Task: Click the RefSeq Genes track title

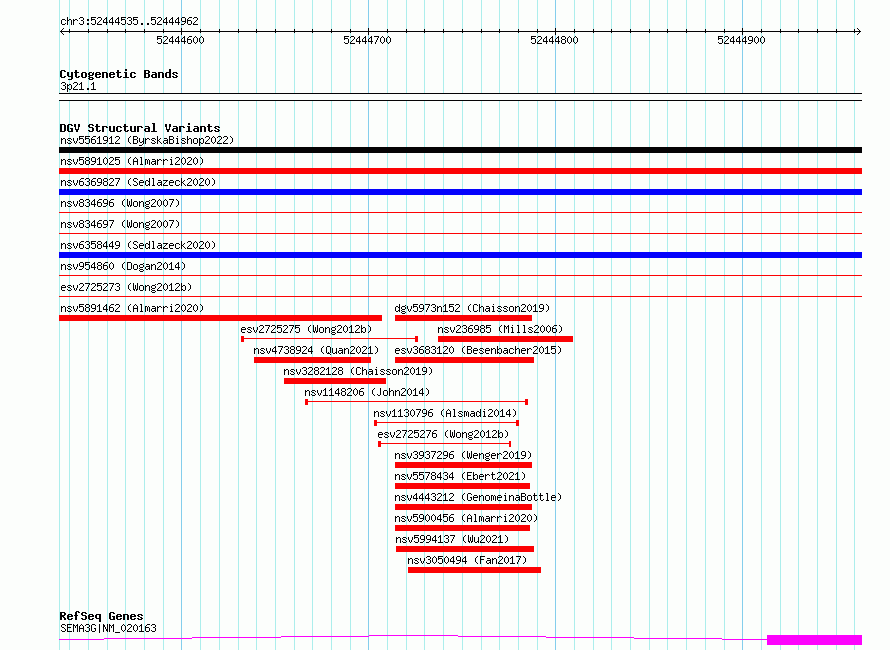Action: point(101,616)
